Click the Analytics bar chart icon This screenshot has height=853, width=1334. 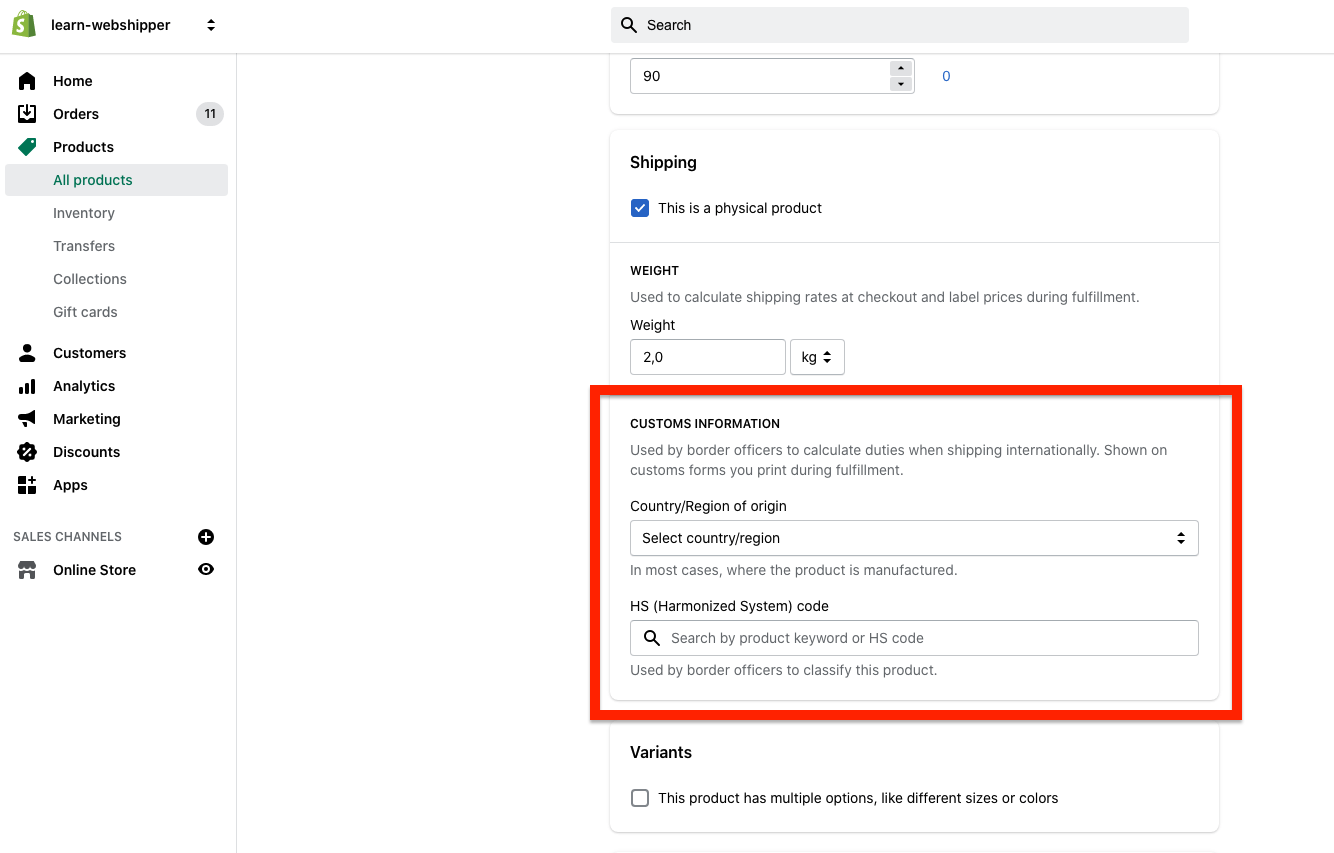[x=27, y=386]
